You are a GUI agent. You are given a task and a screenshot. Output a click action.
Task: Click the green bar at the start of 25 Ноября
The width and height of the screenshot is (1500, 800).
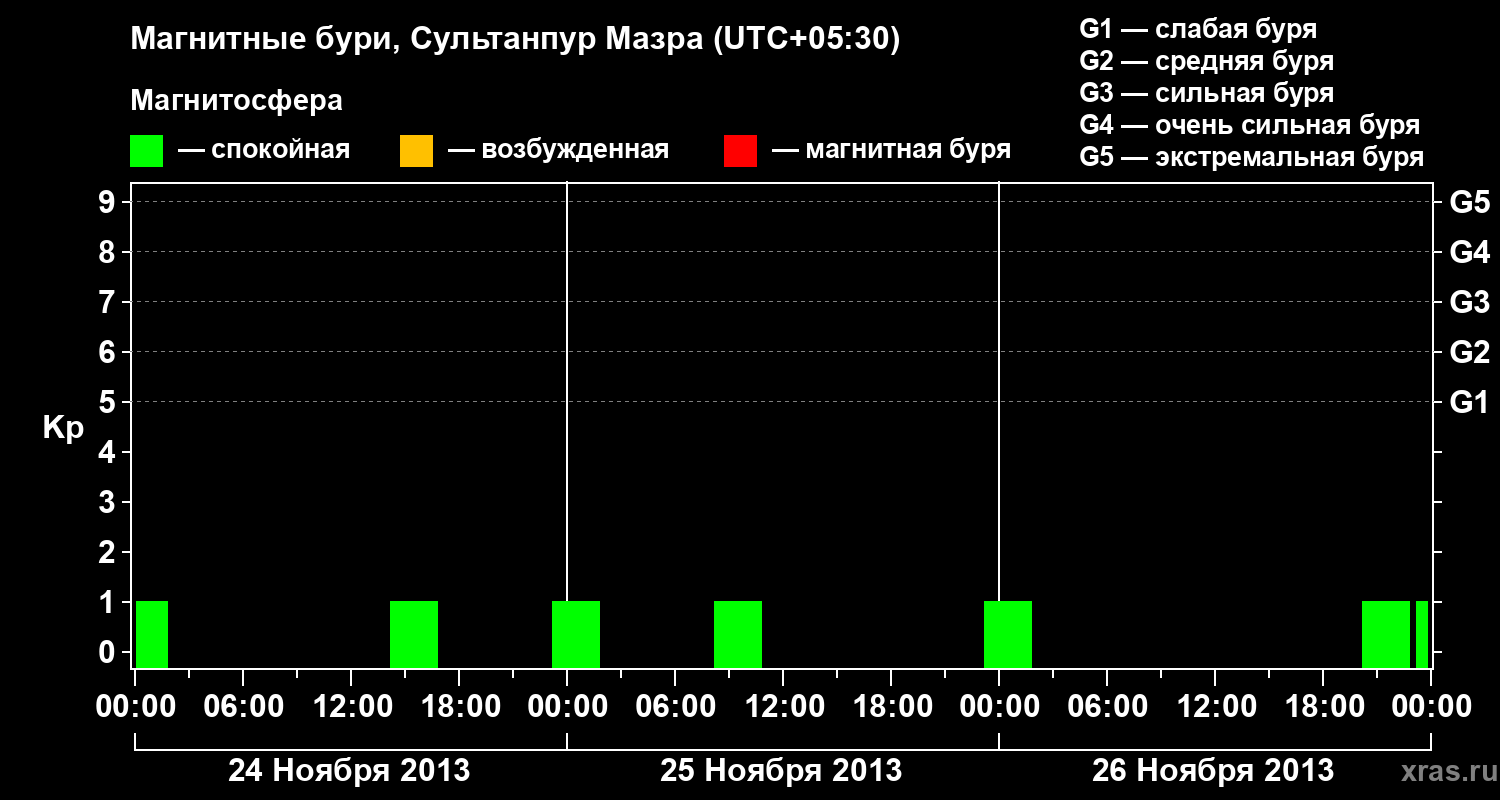coord(576,634)
